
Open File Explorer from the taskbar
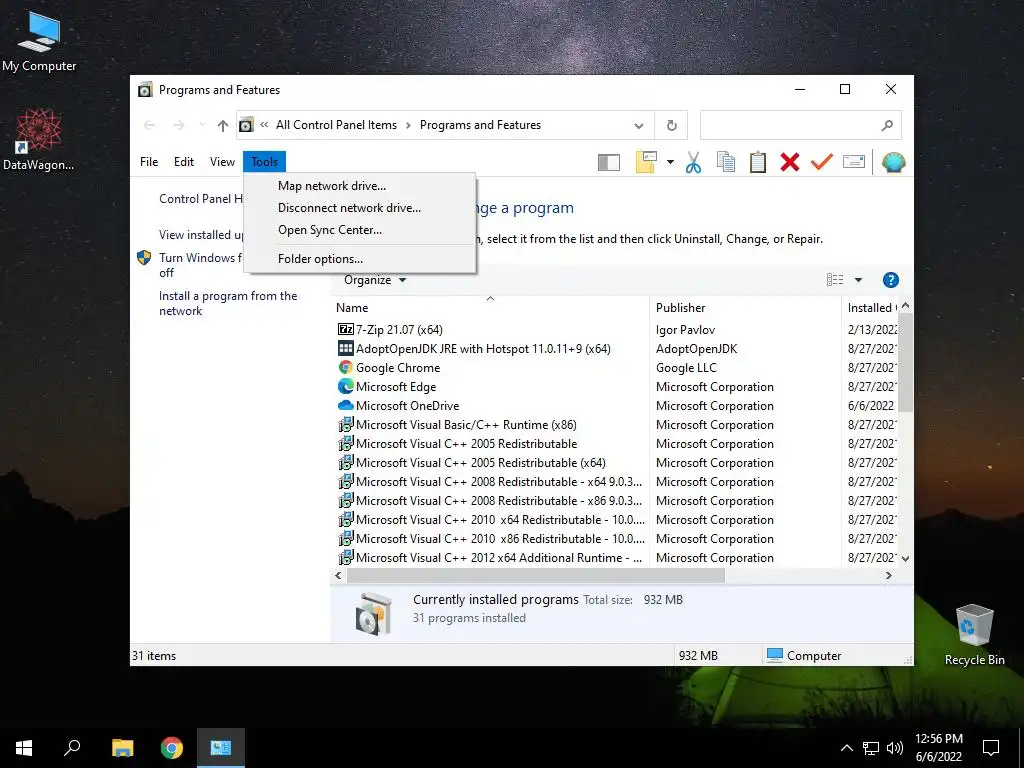point(122,748)
